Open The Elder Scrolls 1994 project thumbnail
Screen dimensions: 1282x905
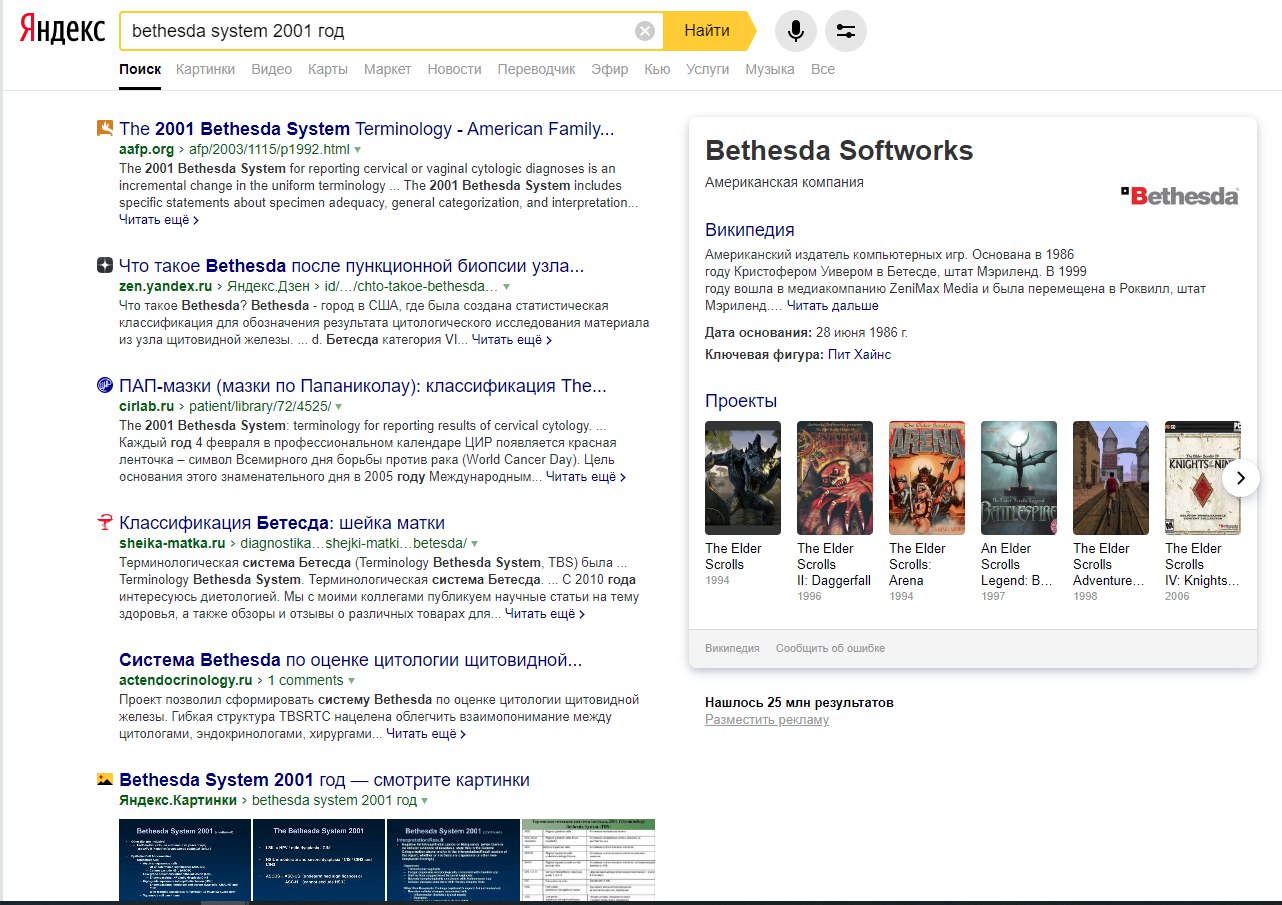[743, 478]
